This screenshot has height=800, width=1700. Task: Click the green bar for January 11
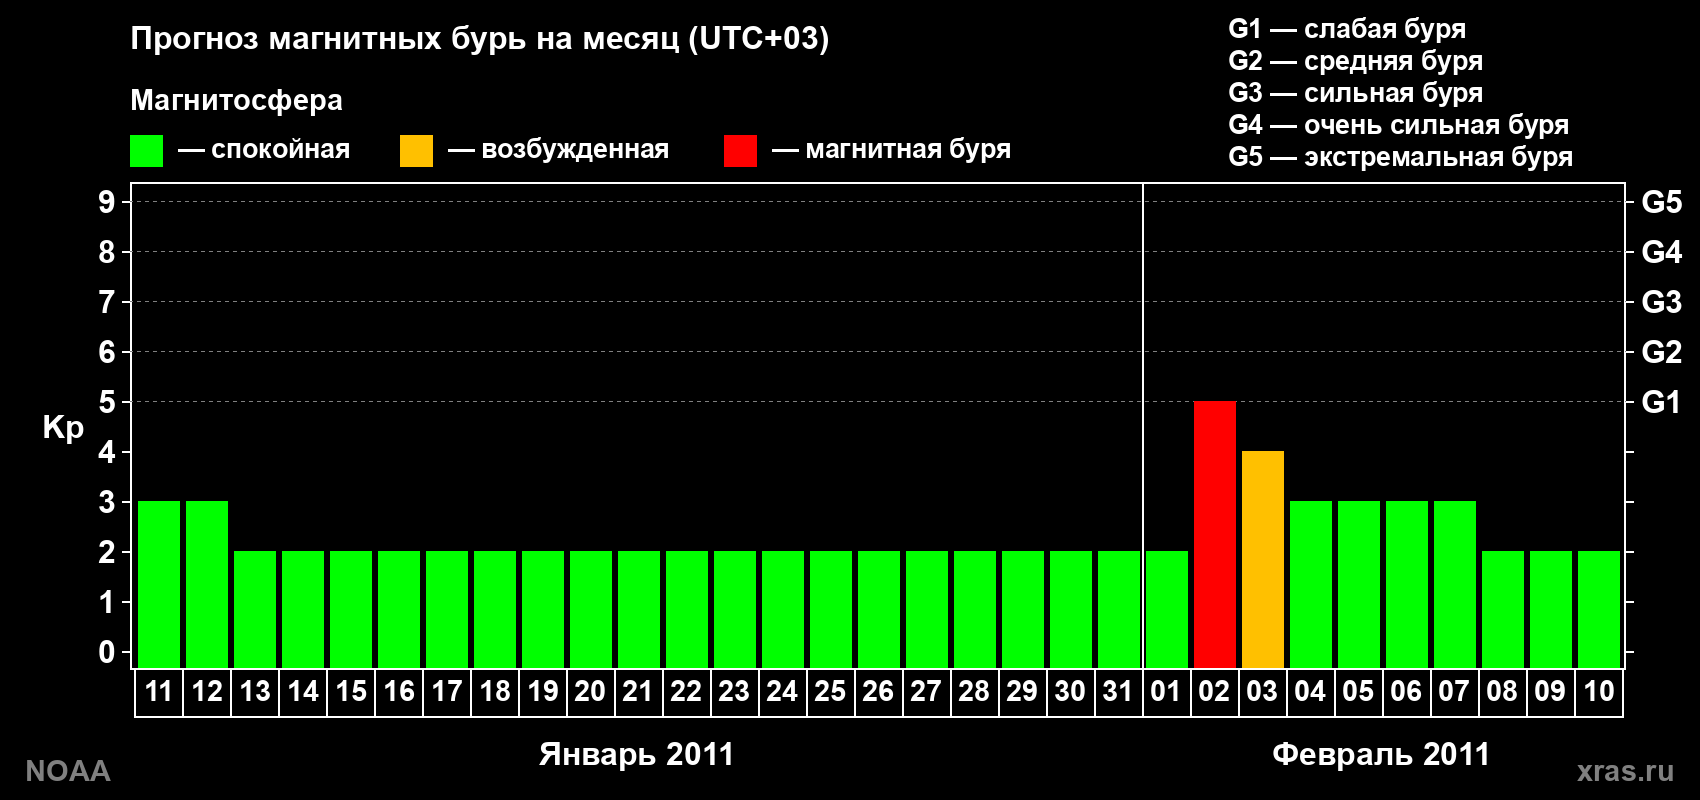159,584
